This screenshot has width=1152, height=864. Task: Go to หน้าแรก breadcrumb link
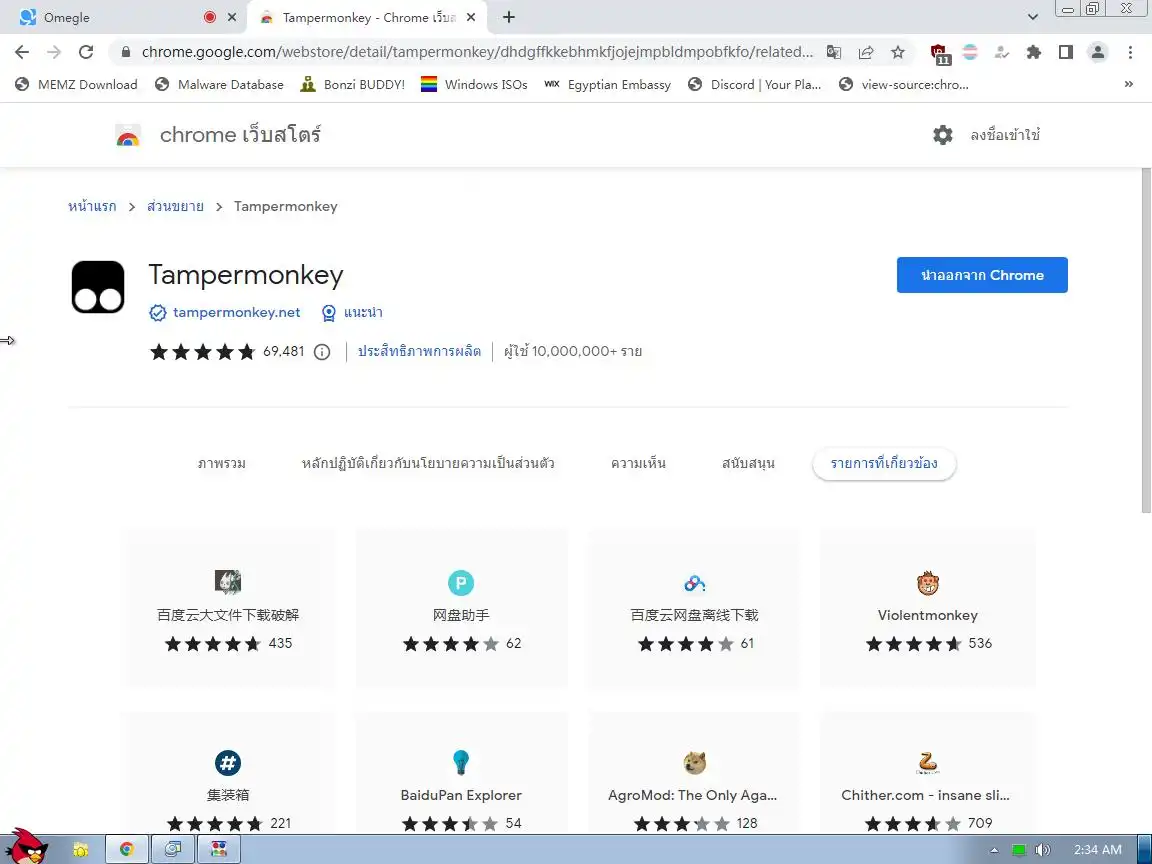(92, 206)
